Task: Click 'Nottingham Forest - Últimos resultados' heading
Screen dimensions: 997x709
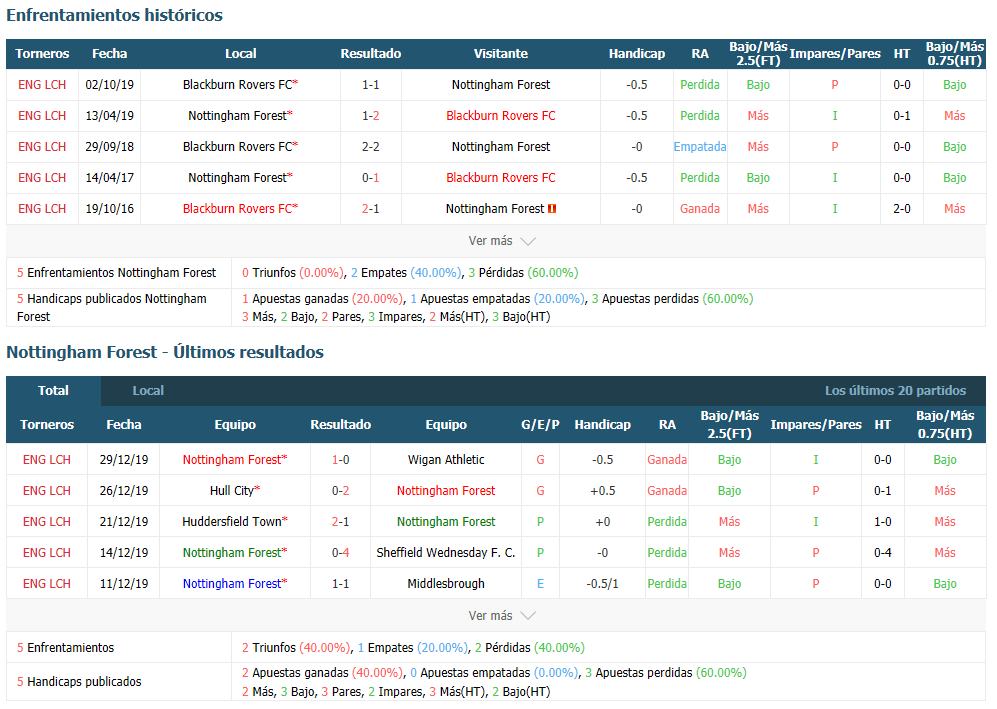Action: (x=165, y=352)
